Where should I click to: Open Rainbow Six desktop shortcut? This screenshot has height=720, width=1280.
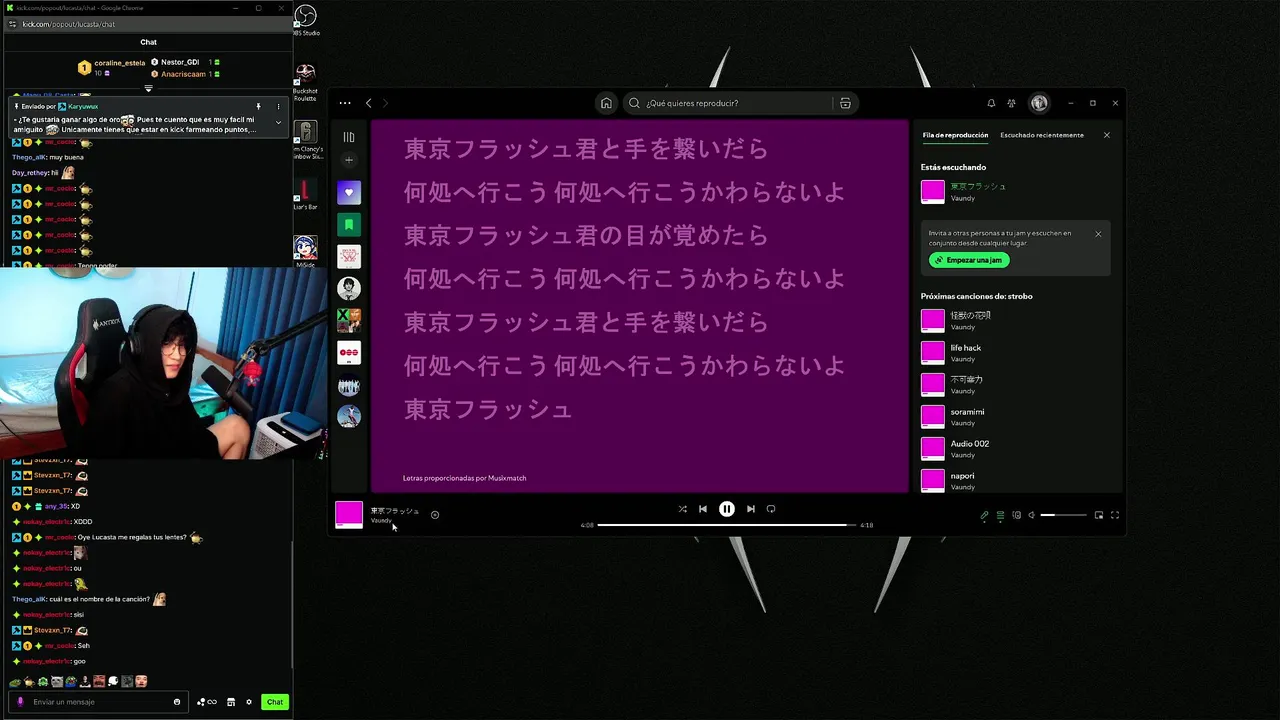306,141
